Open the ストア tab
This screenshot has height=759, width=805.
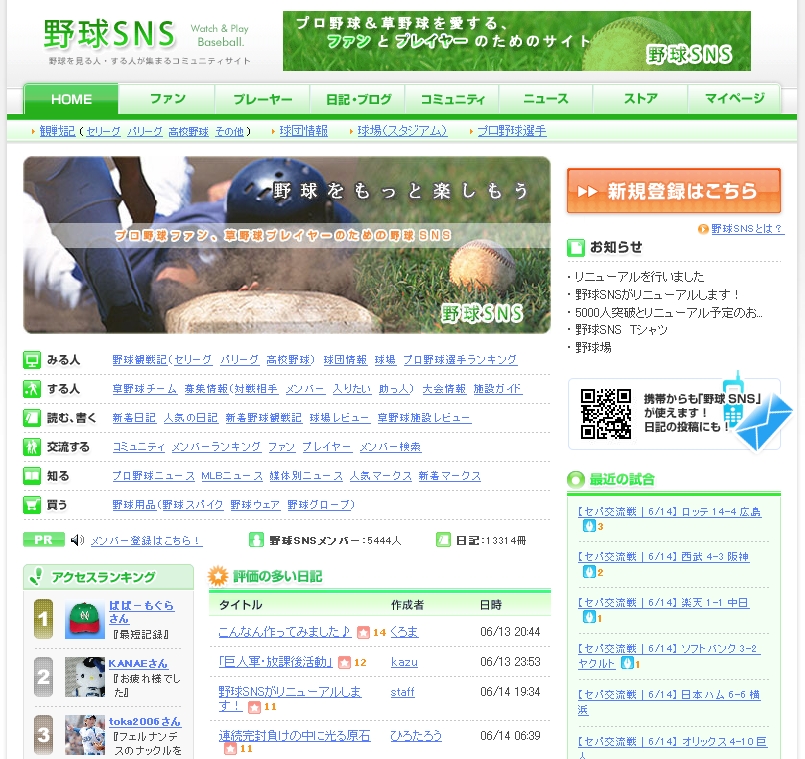click(640, 99)
